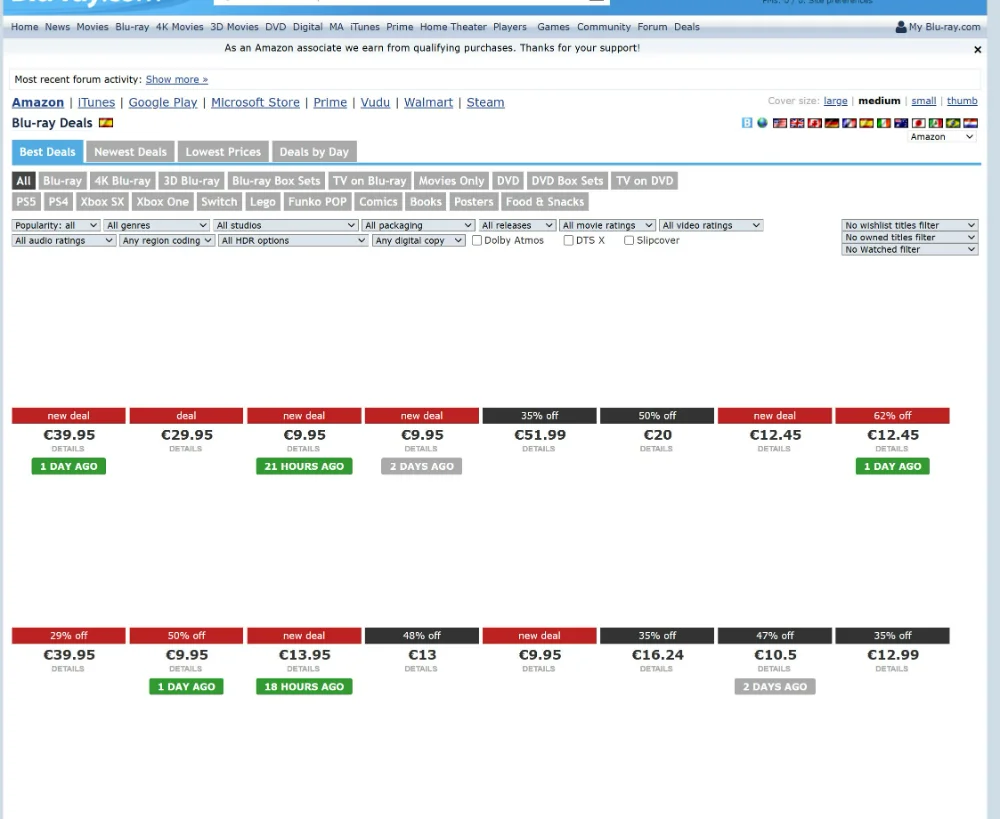
Task: Click the blue B icon beside the globe
Action: (x=746, y=123)
